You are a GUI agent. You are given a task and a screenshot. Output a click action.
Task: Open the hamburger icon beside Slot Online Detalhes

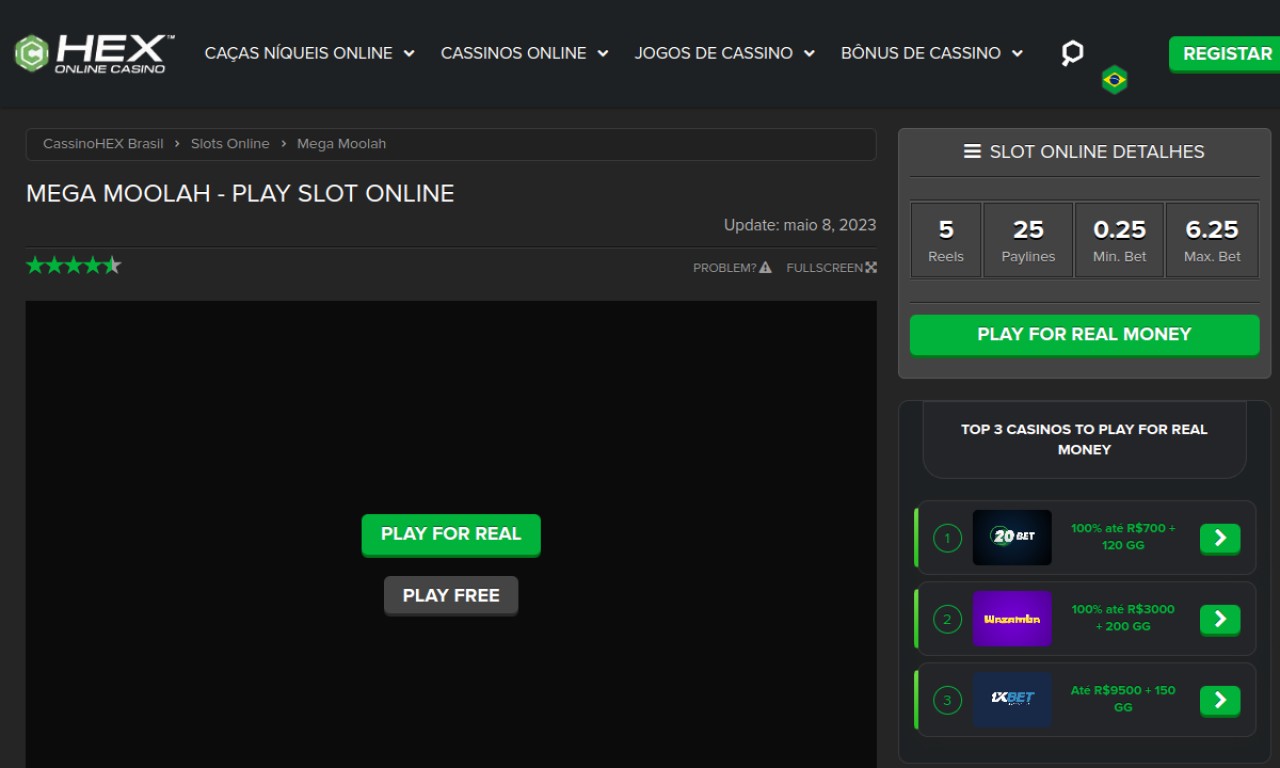click(972, 152)
